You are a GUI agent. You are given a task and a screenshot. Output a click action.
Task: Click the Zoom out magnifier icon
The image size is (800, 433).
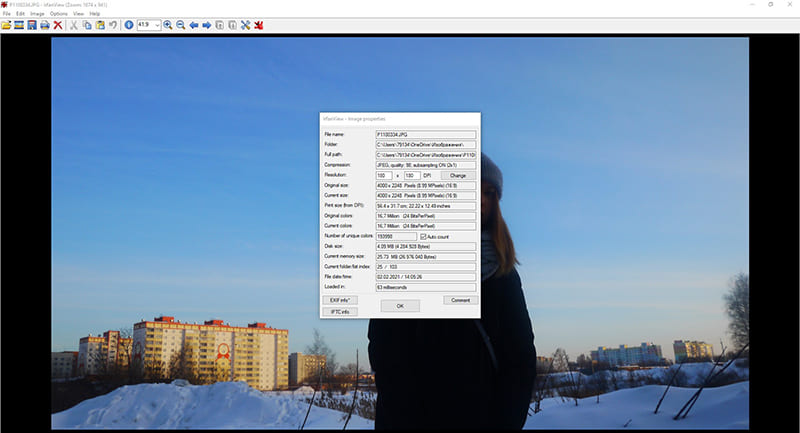[181, 25]
